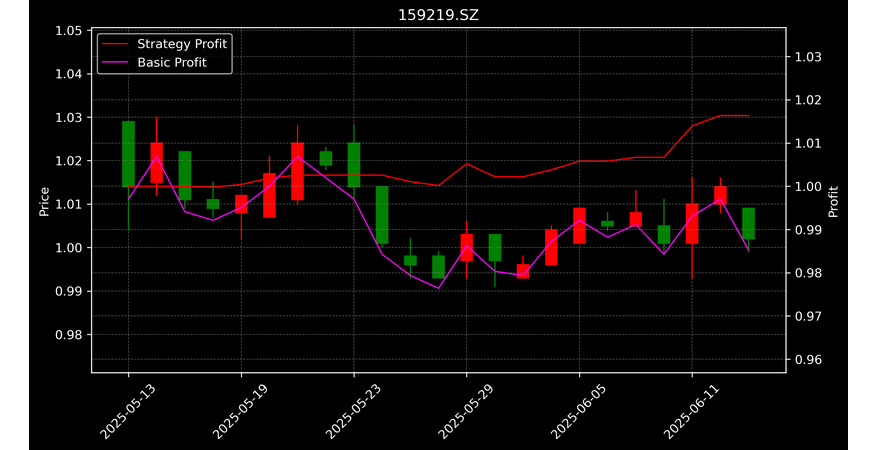Image resolution: width=878 pixels, height=450 pixels.
Task: Click the 0.96 tick on the Profit axis
Action: [808, 359]
